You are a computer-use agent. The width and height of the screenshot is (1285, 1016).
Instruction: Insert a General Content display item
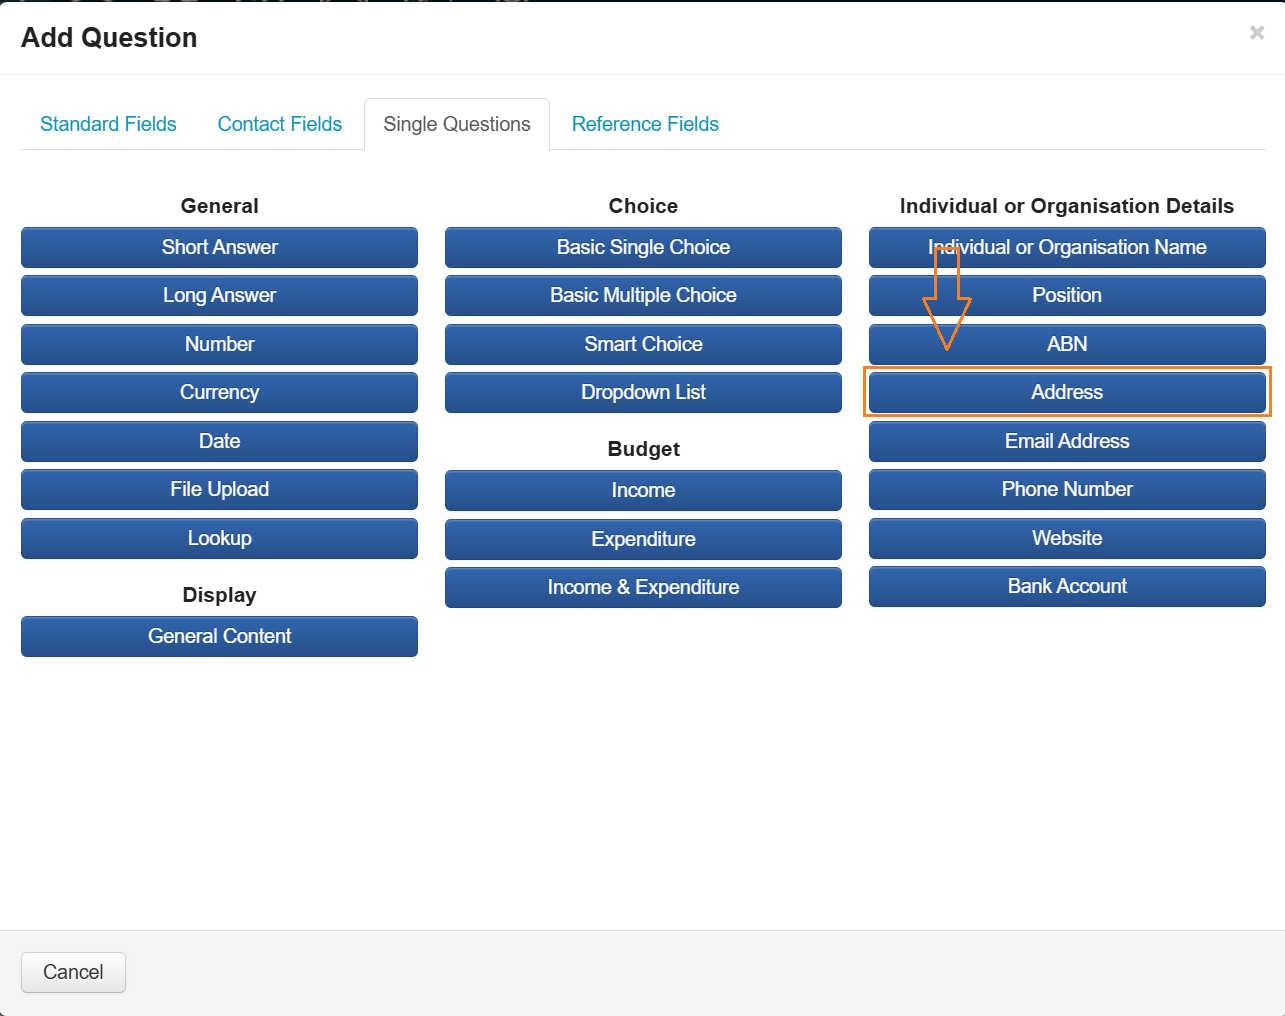[219, 637]
